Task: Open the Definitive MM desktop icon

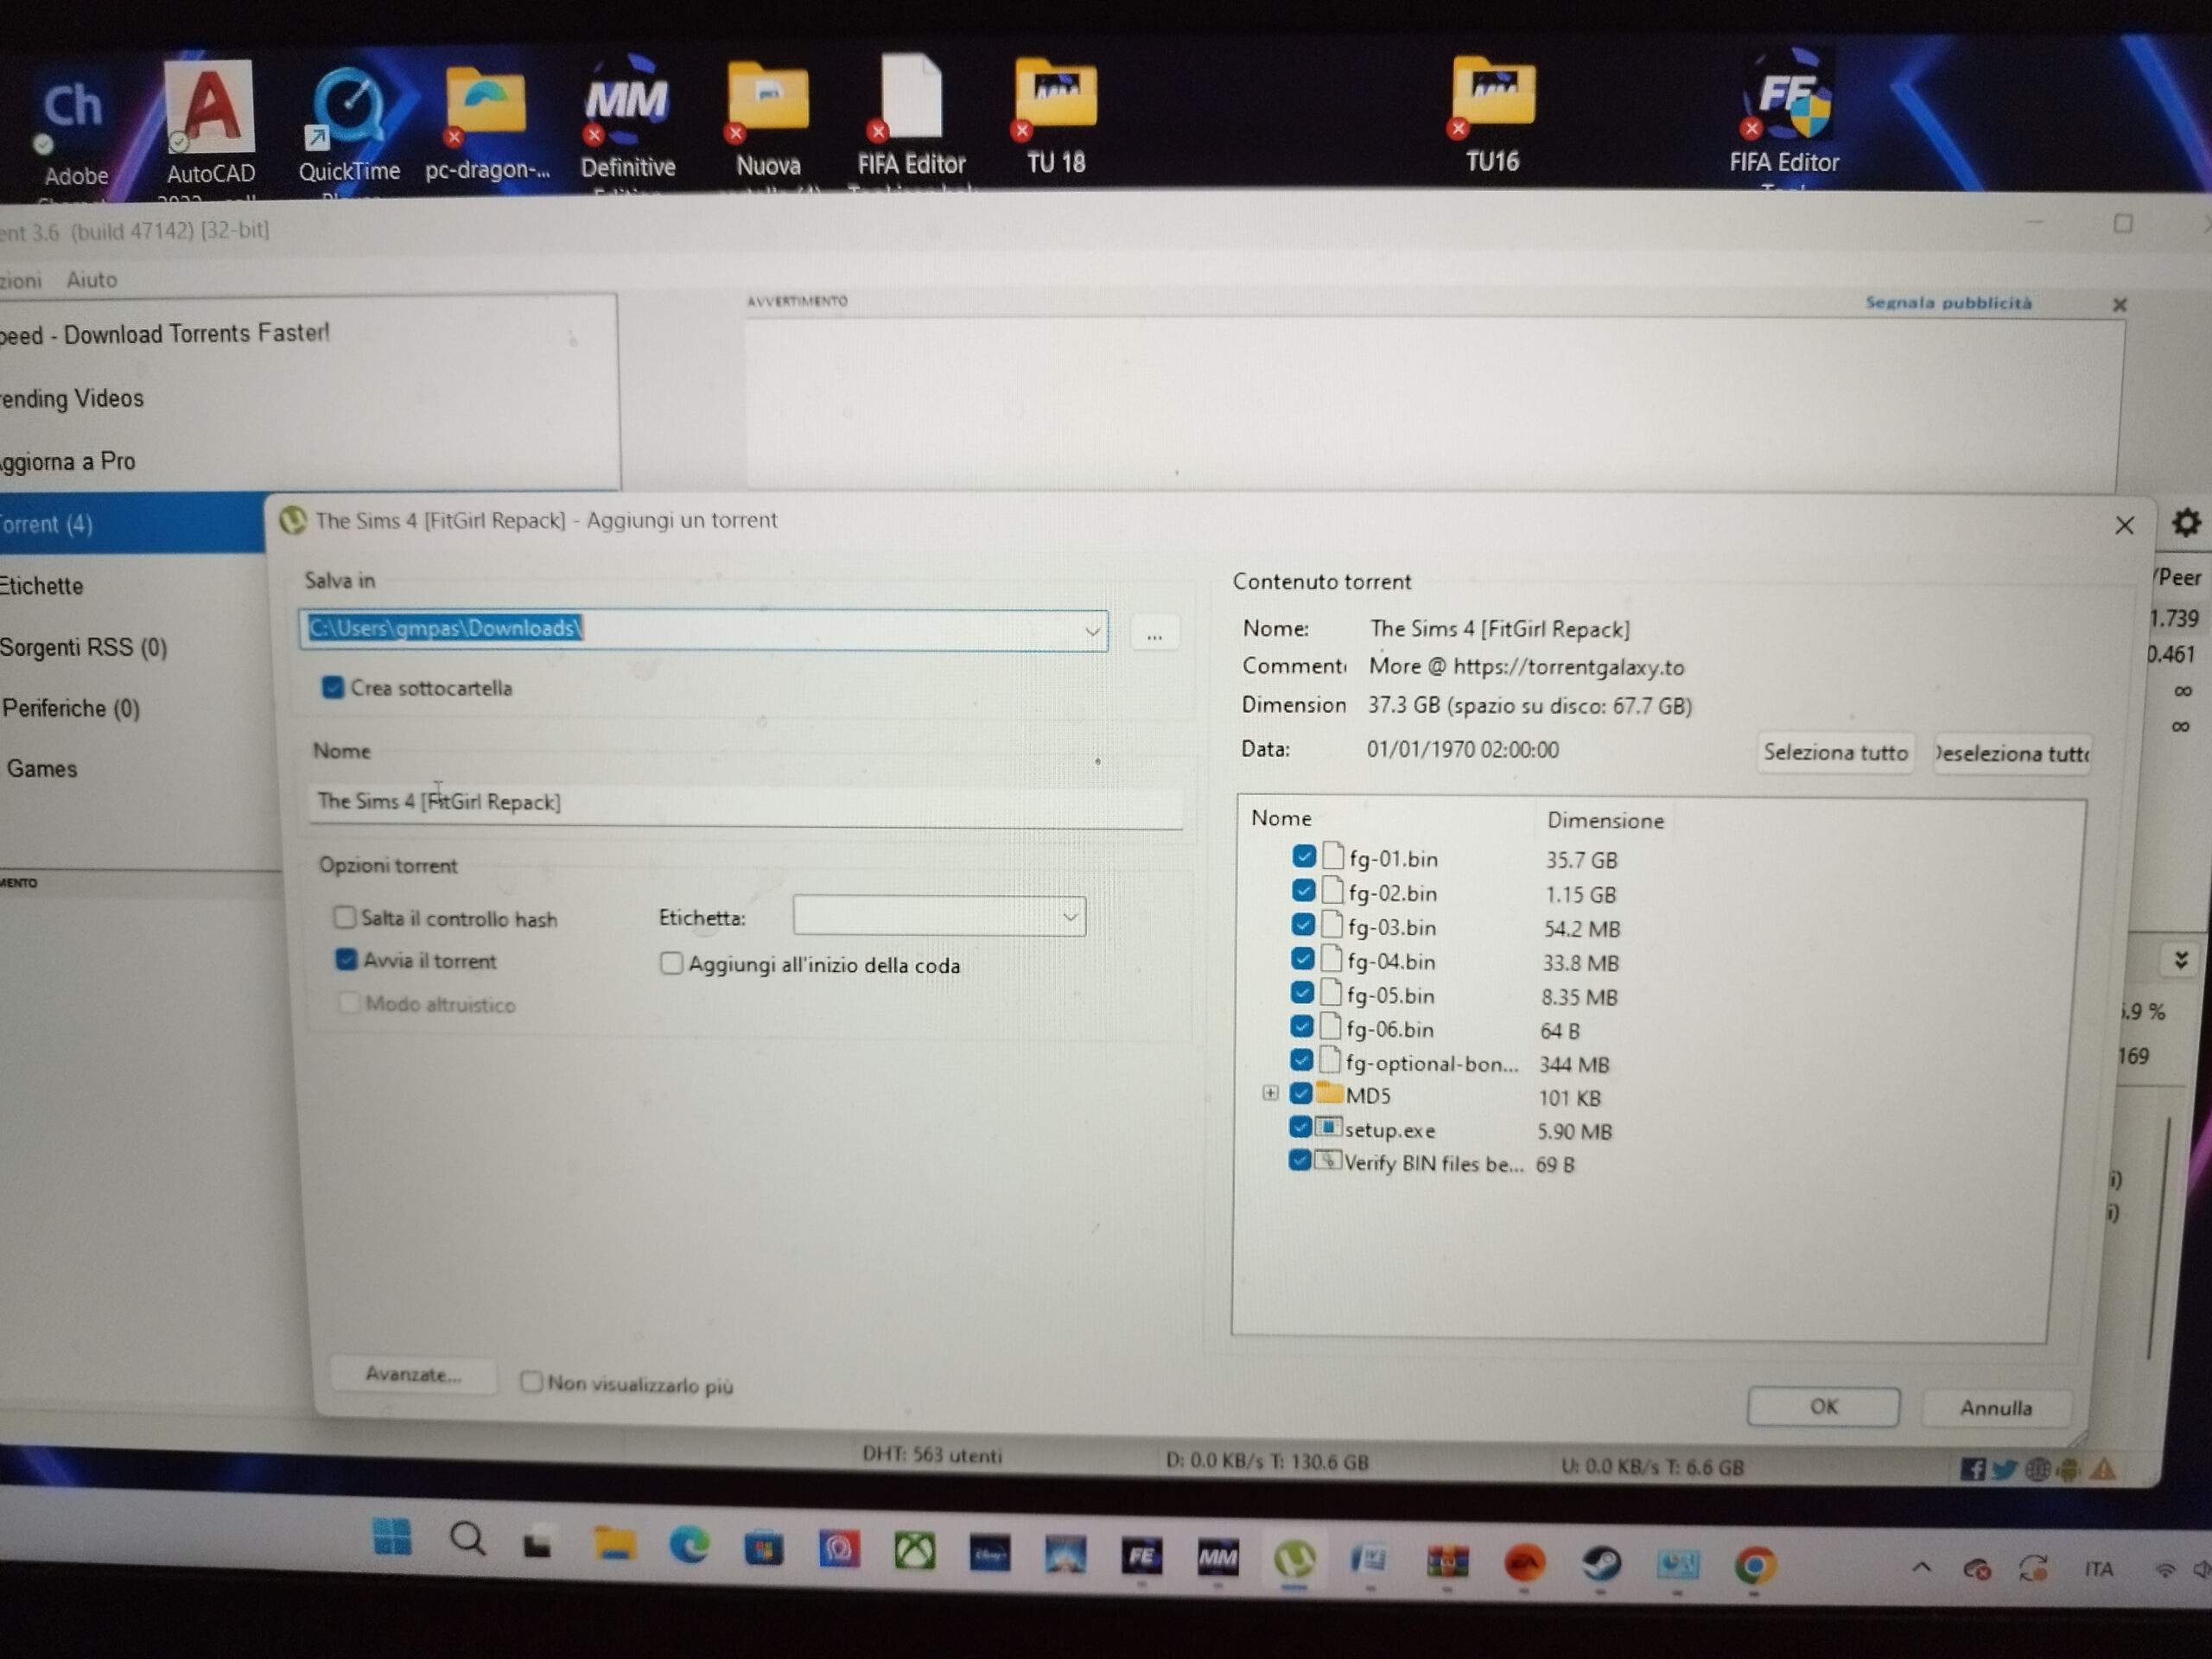Action: 627,120
